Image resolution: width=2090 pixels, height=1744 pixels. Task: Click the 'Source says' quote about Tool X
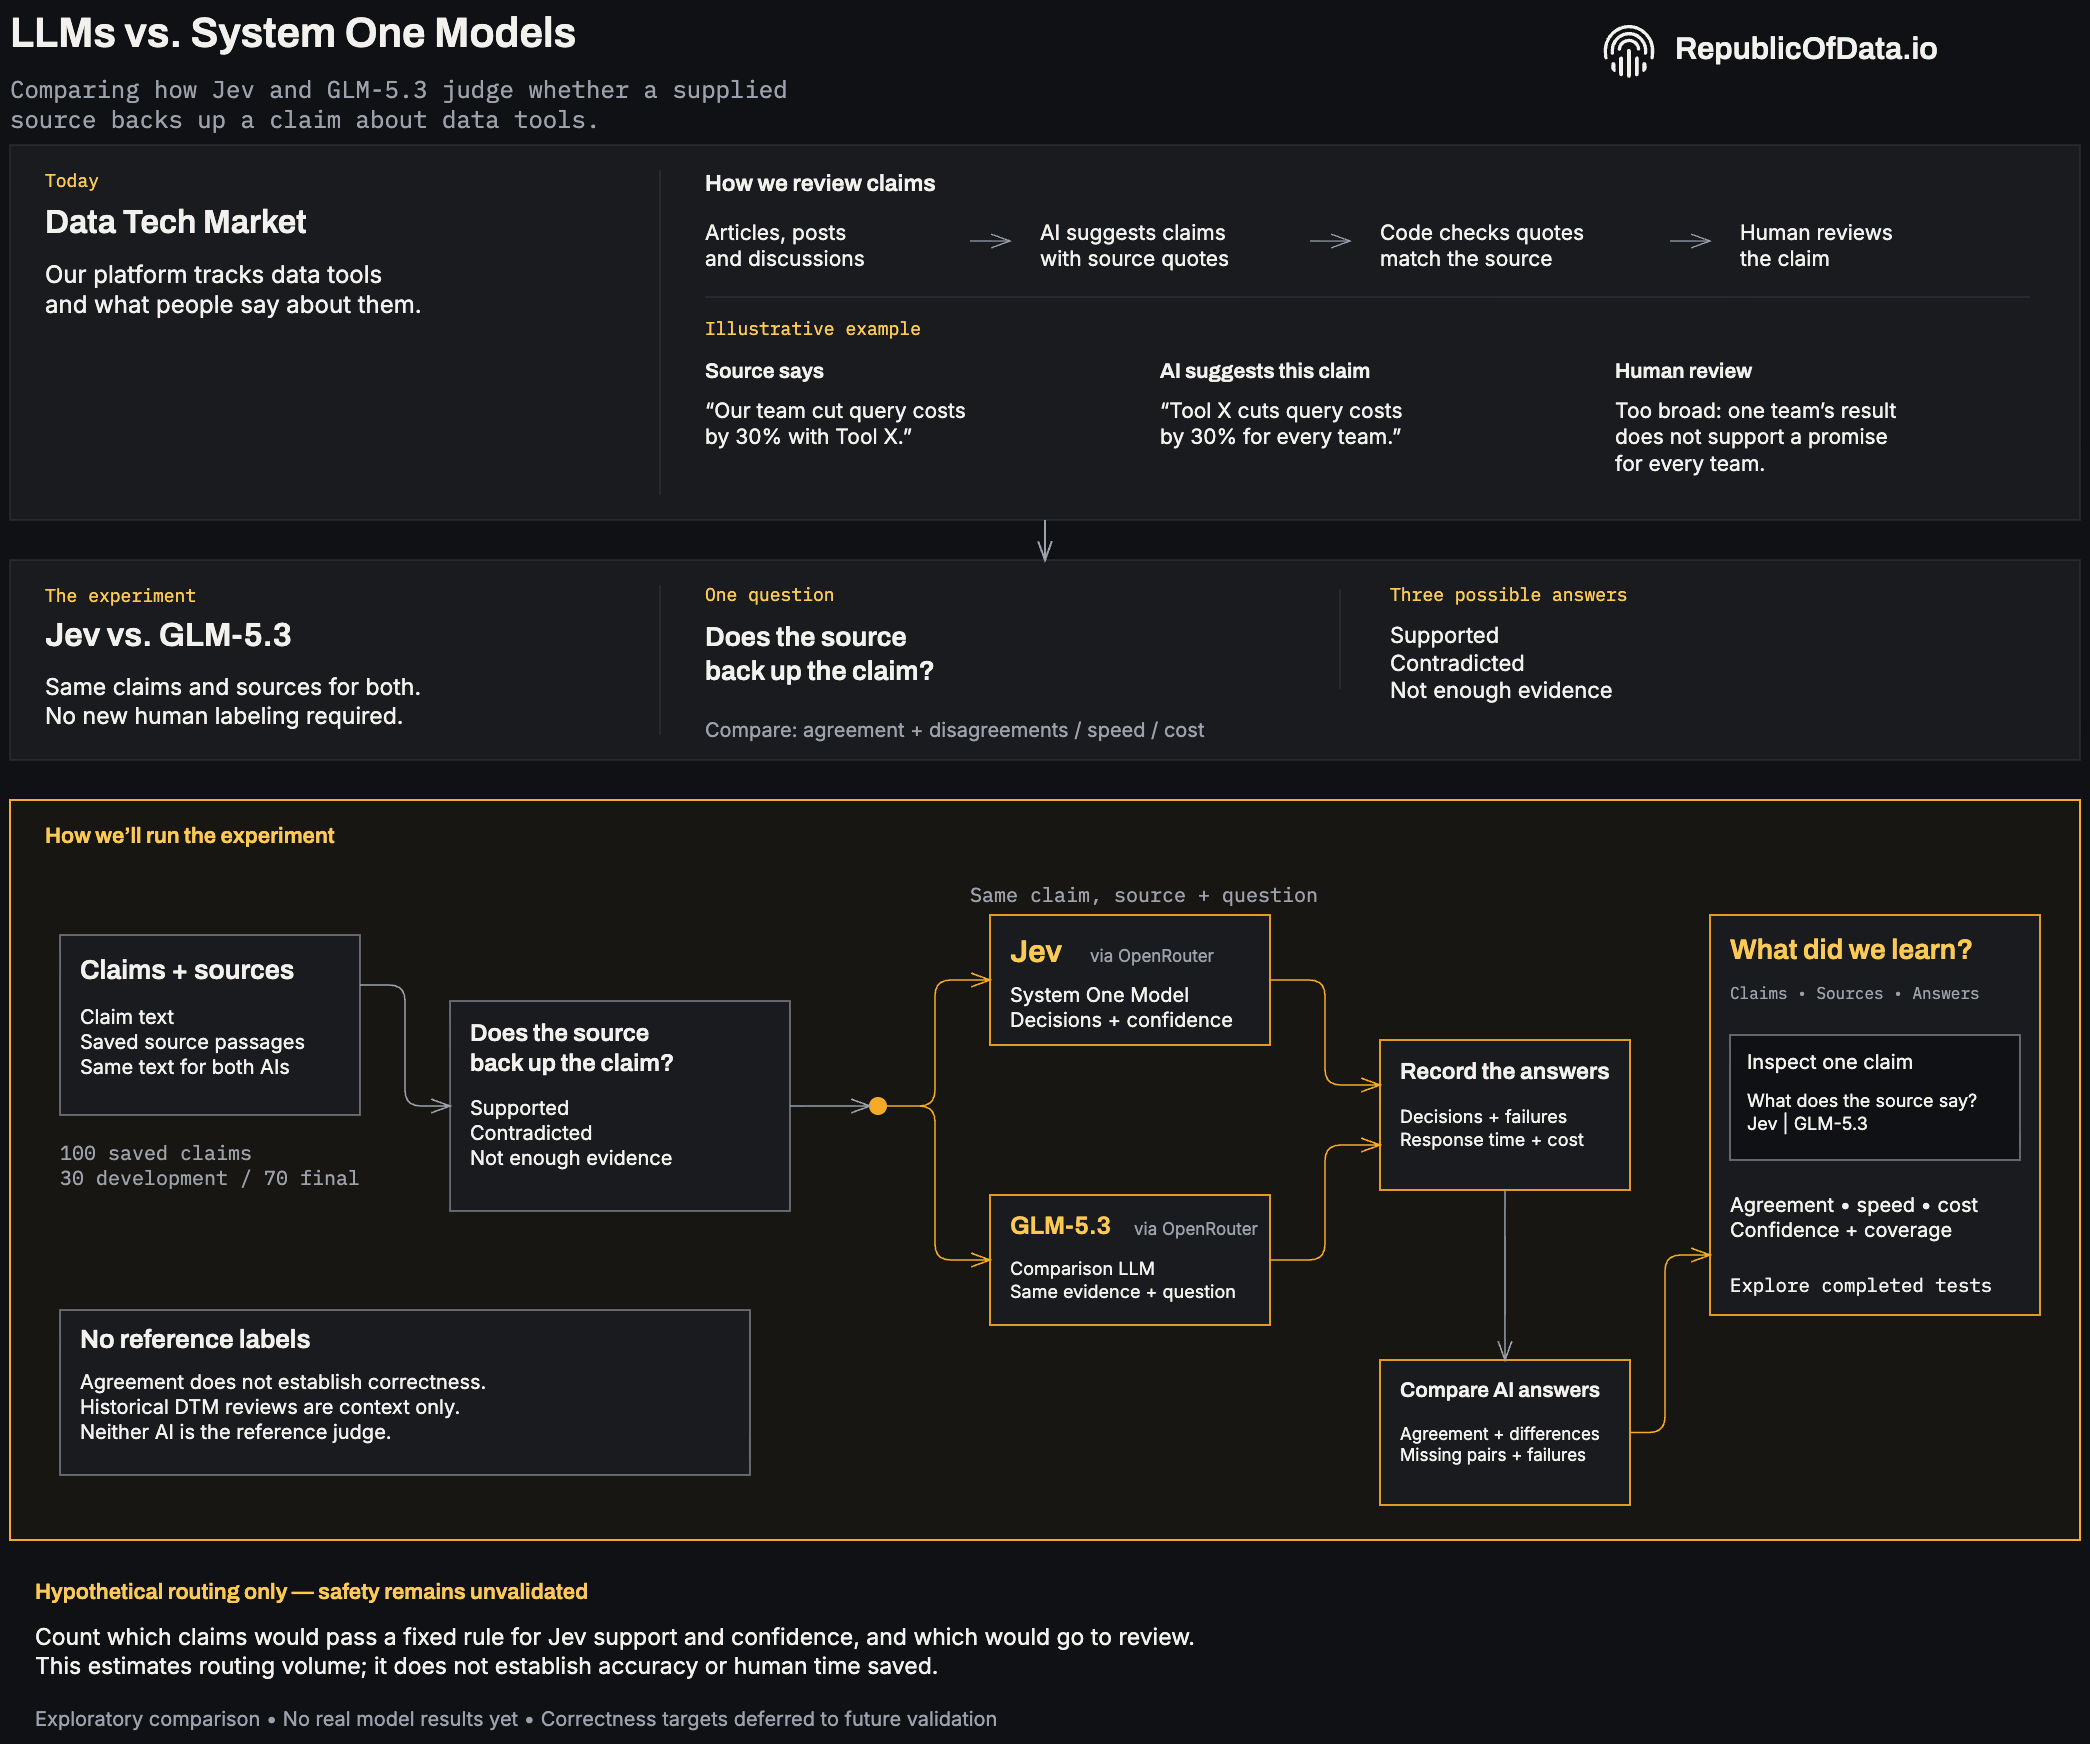point(835,423)
